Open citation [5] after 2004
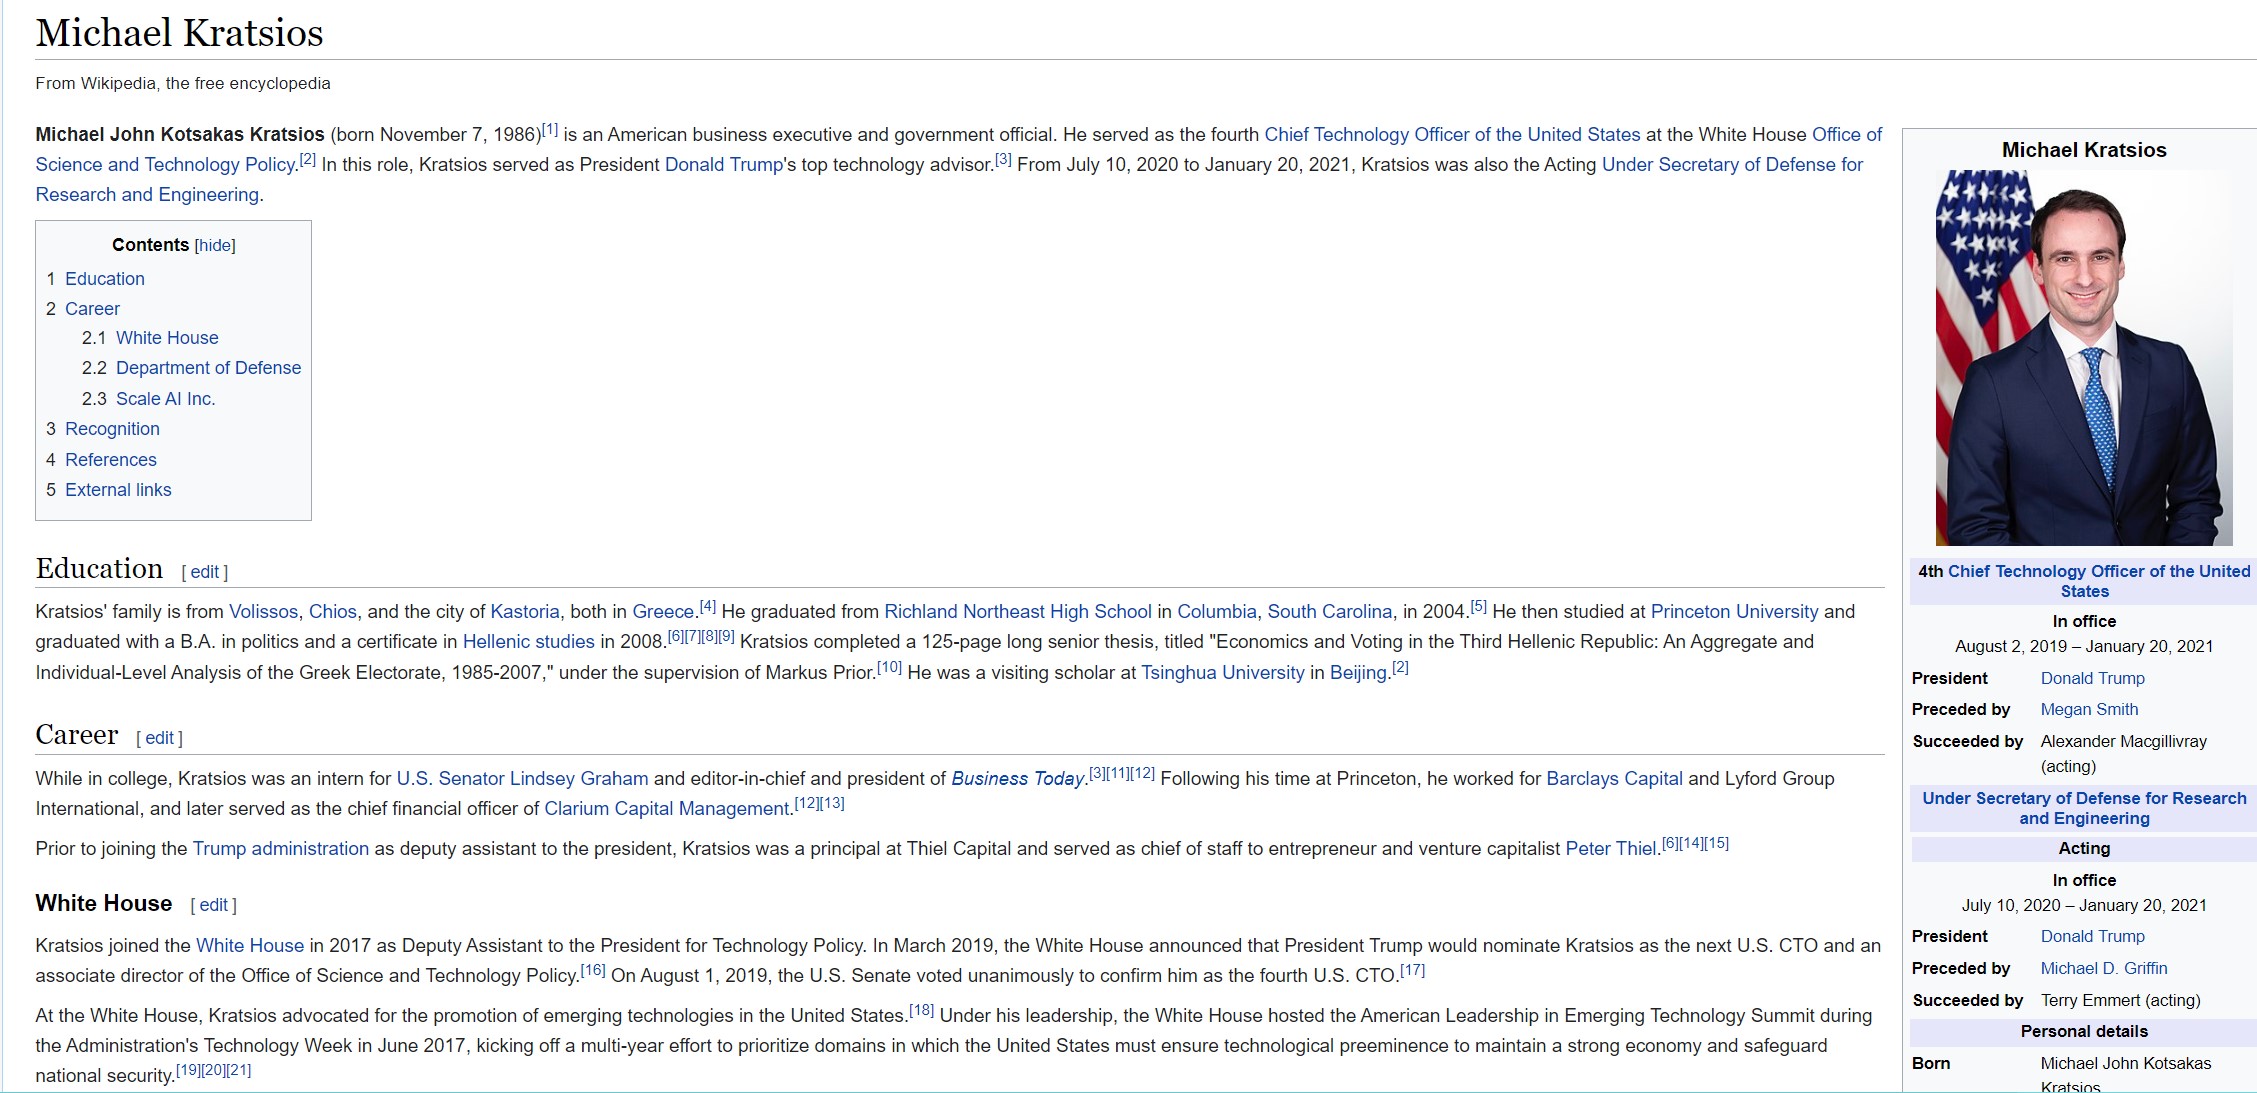This screenshot has height=1093, width=2257. point(1479,607)
